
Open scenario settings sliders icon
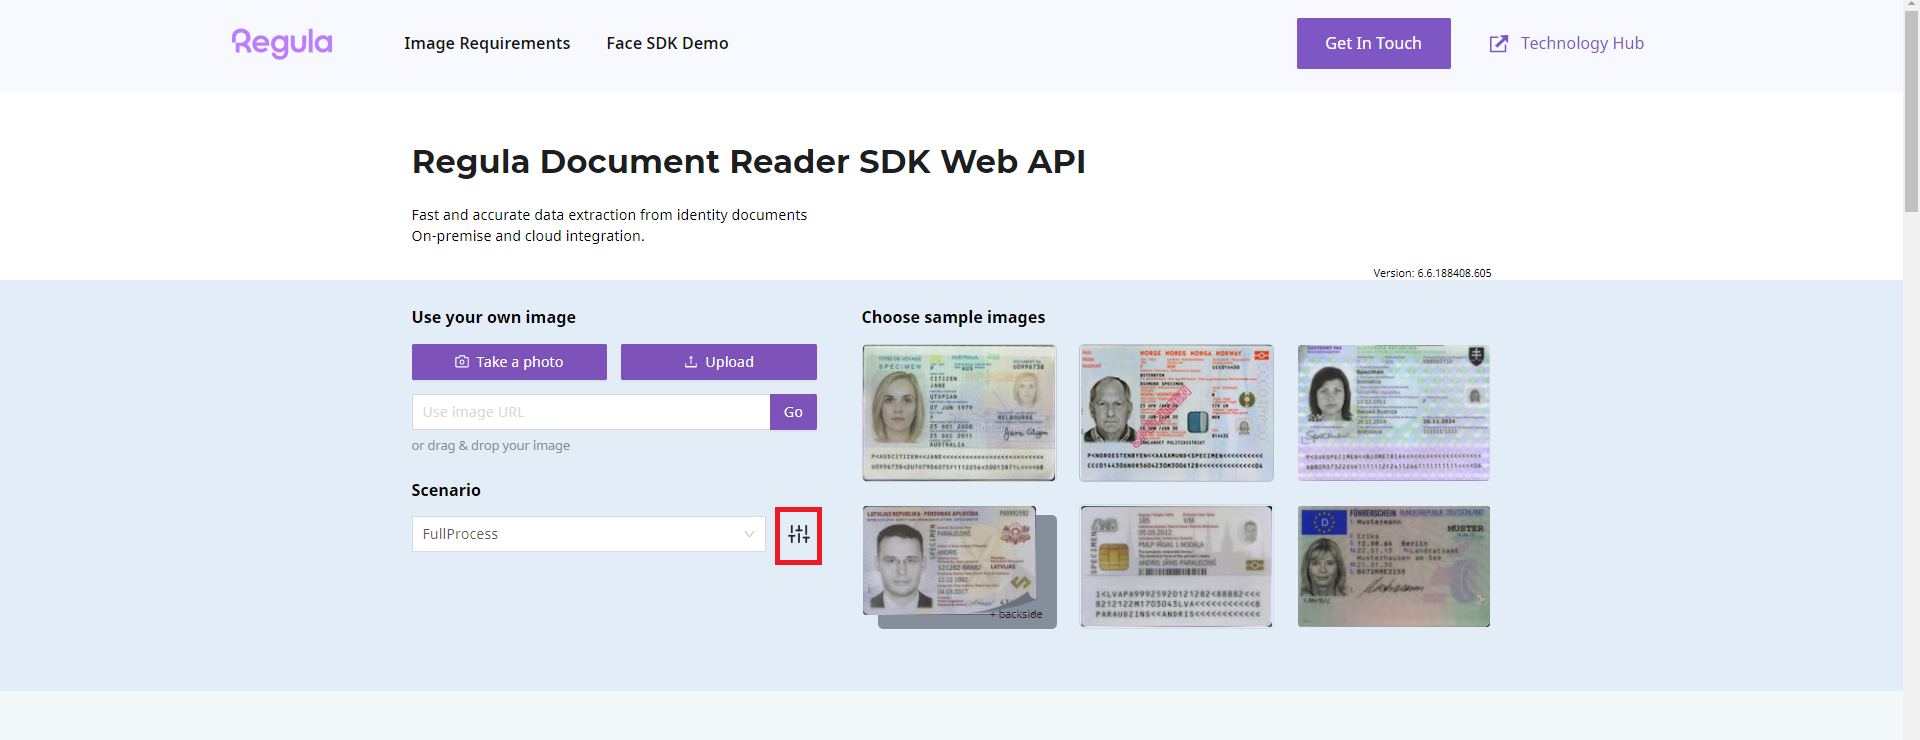[x=798, y=535]
